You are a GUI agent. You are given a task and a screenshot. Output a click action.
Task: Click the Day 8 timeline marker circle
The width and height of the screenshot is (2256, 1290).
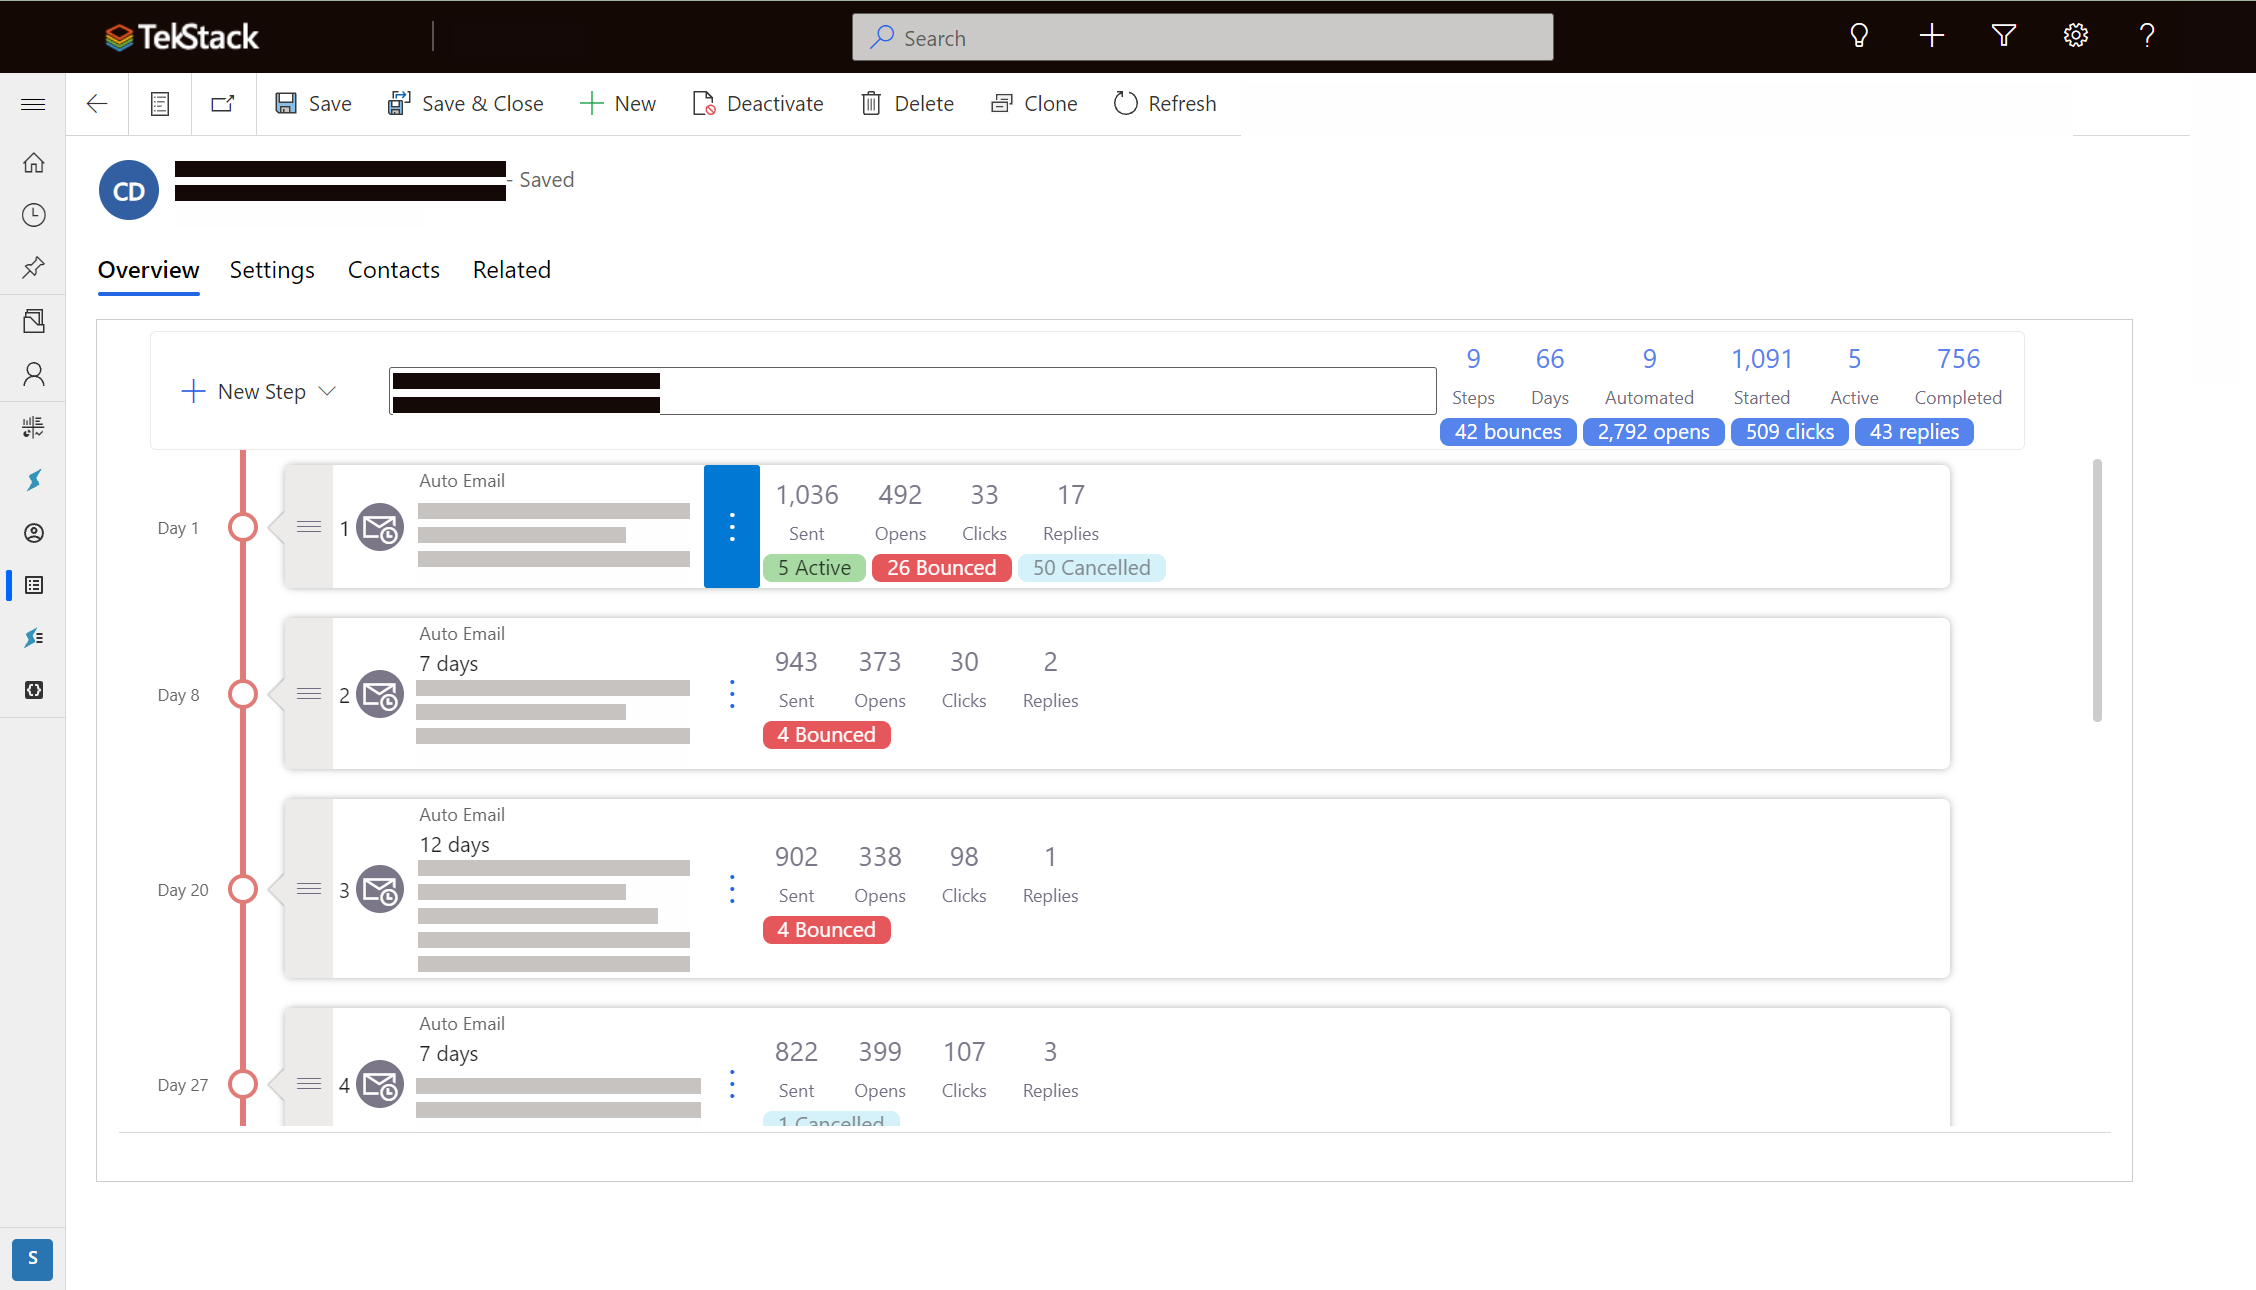click(x=243, y=694)
